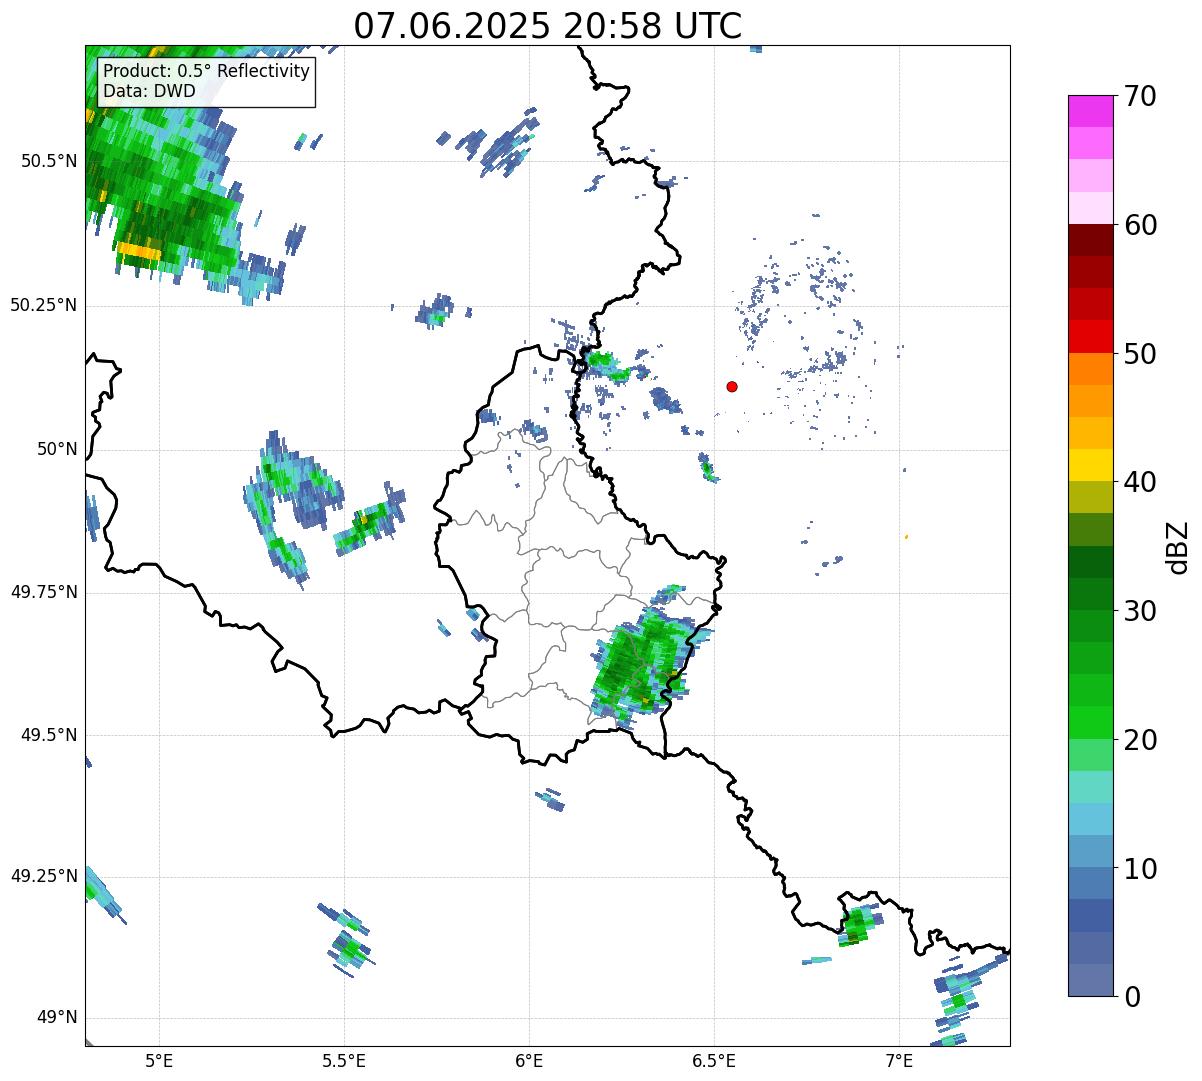Screen dimensions: 1202x1081
Task: Click the 'Data: DWD' text
Action: (x=150, y=91)
